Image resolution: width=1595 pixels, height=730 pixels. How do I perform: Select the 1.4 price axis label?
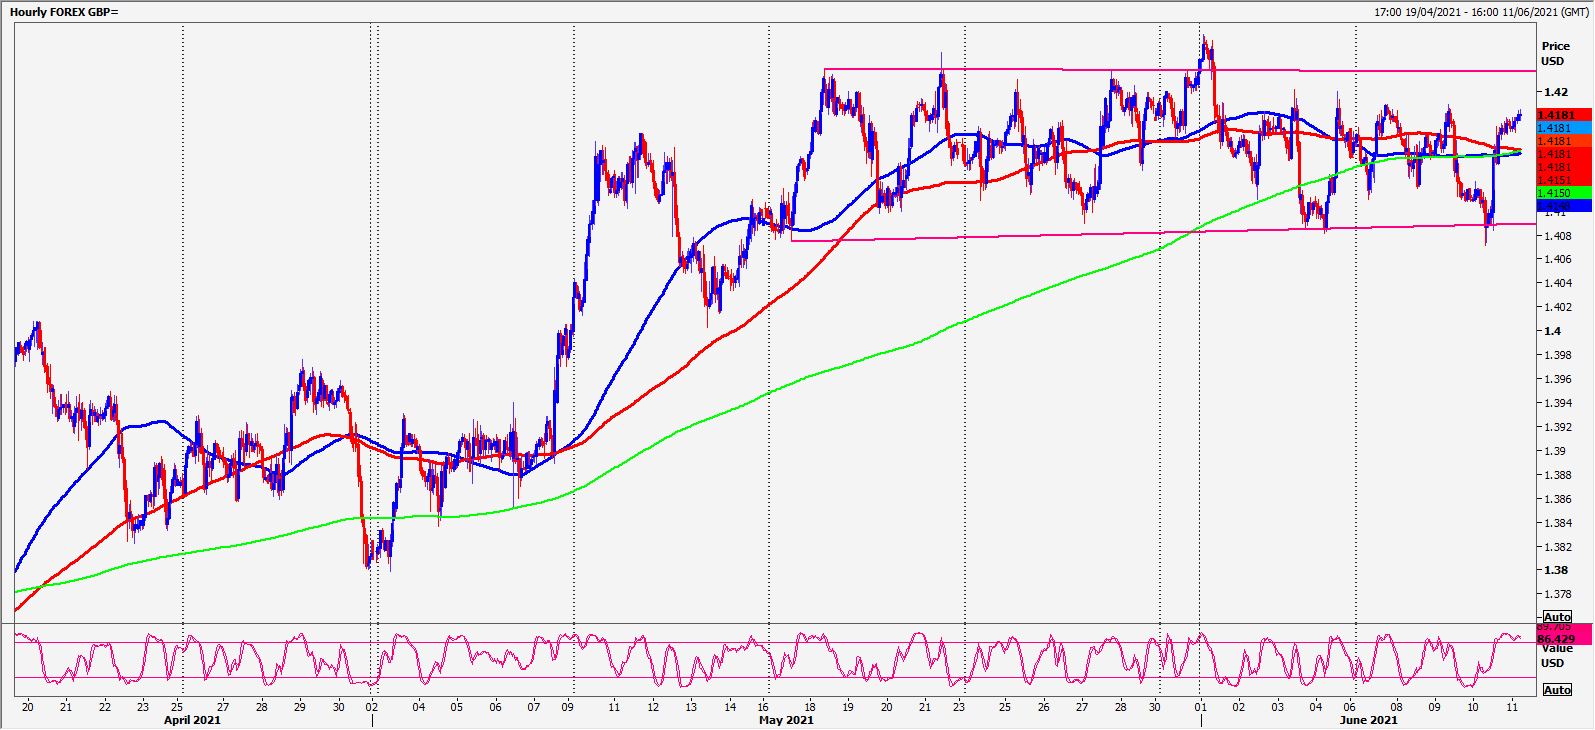(x=1552, y=331)
